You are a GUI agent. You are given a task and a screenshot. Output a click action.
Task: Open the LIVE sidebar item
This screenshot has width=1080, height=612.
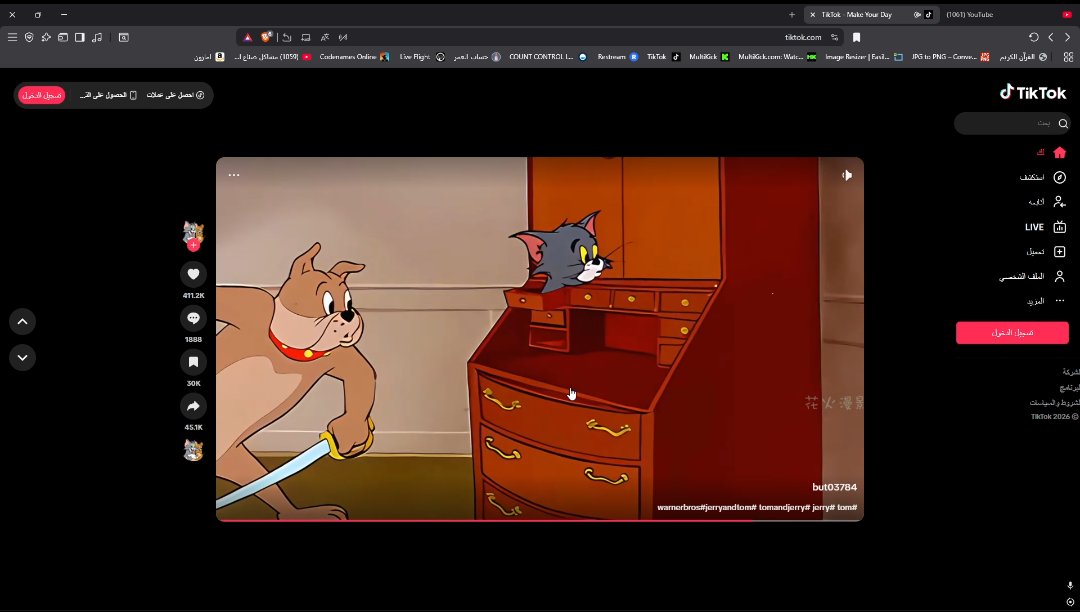(1045, 226)
